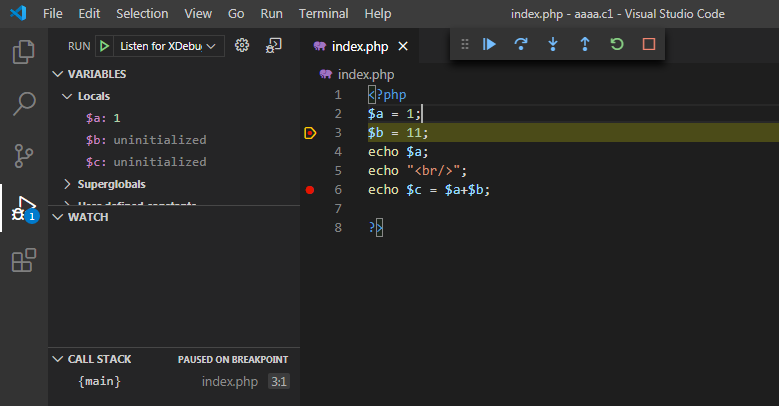Click the RUN panel title label
The width and height of the screenshot is (779, 406).
click(79, 46)
